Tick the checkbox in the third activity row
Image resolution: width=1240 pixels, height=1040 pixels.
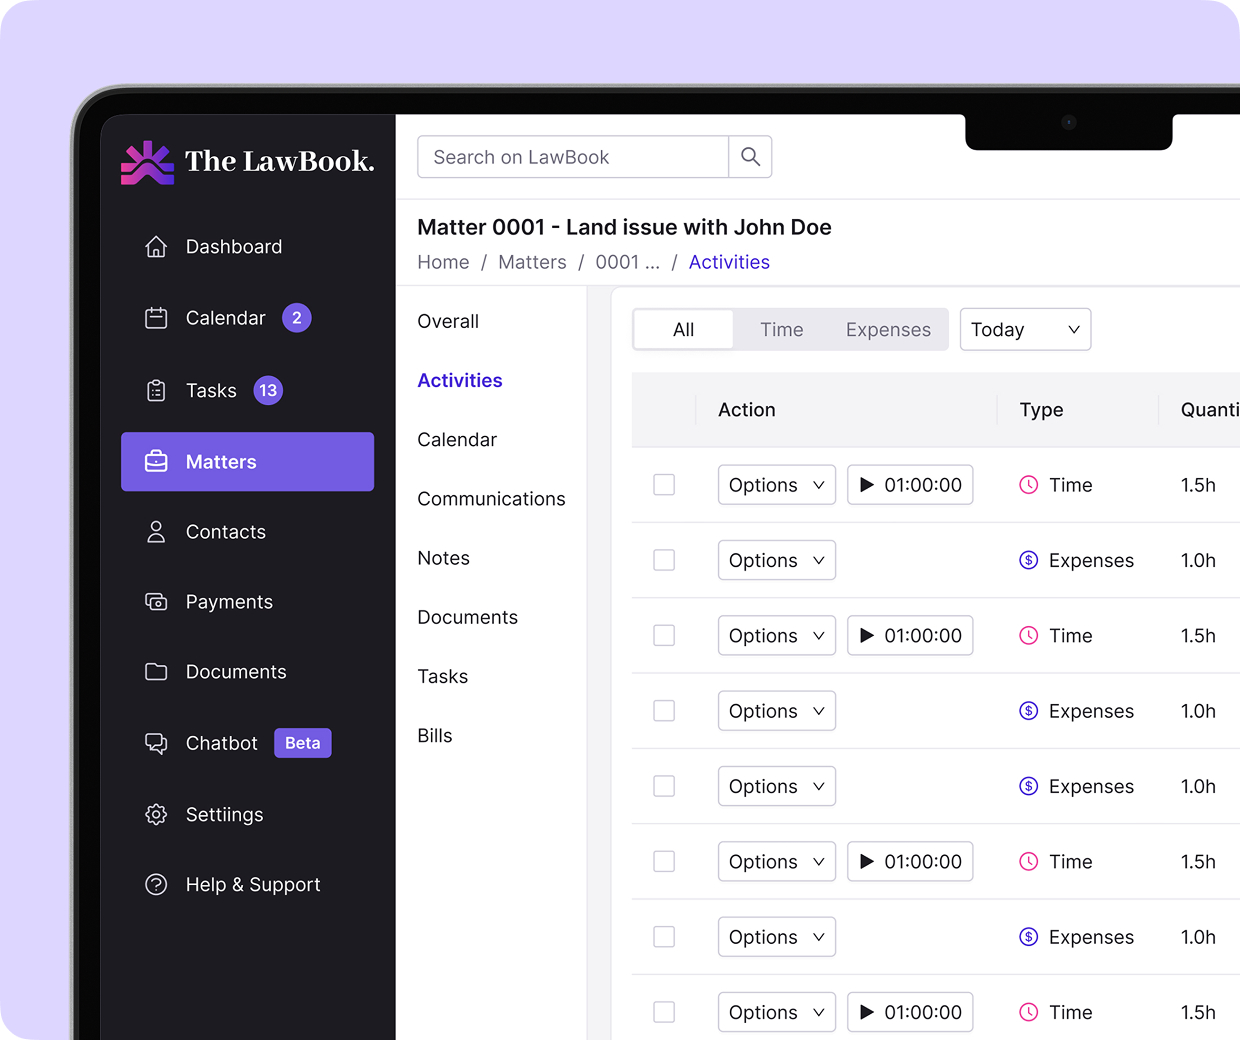(x=664, y=635)
